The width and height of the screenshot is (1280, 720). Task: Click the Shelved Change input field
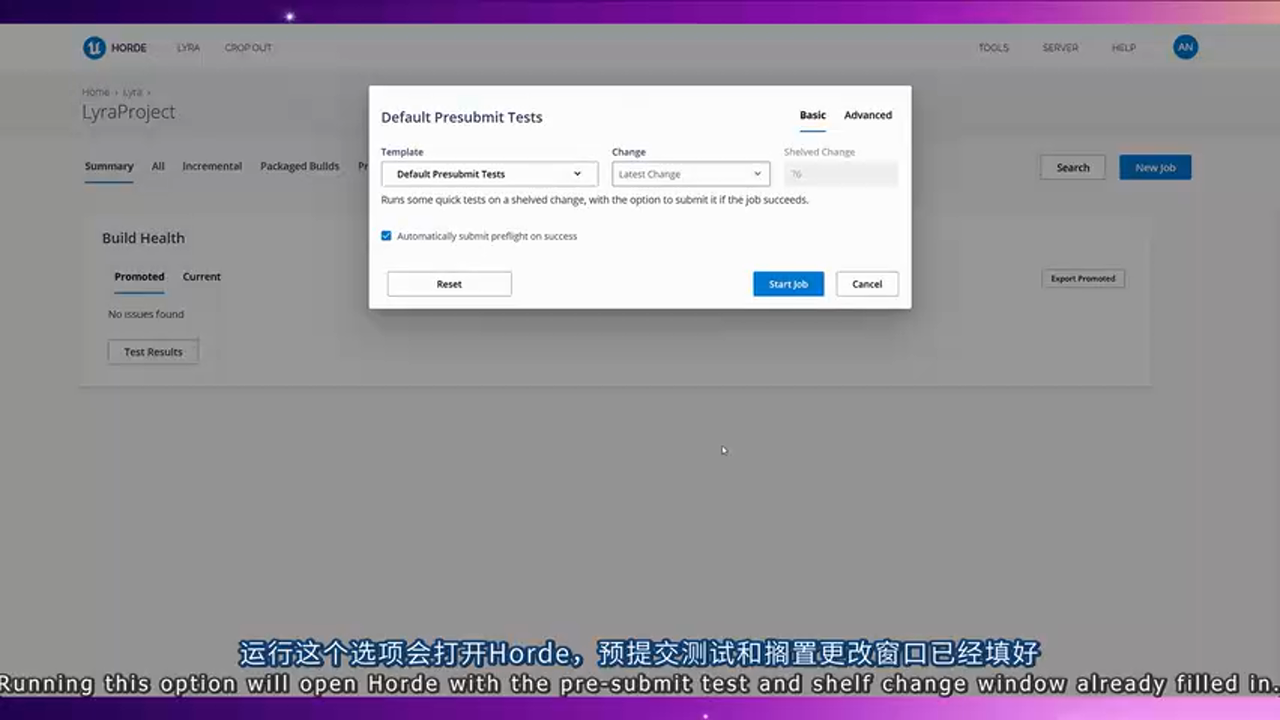[x=840, y=173]
